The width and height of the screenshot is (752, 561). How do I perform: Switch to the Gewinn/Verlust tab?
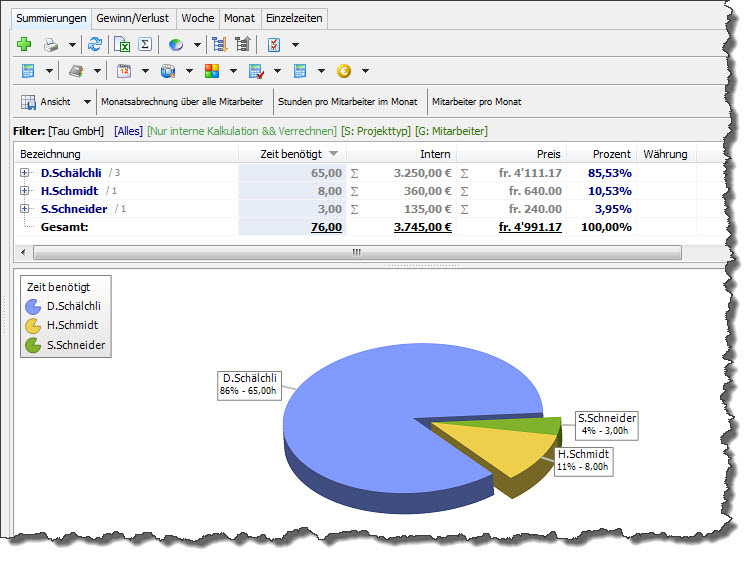[133, 18]
